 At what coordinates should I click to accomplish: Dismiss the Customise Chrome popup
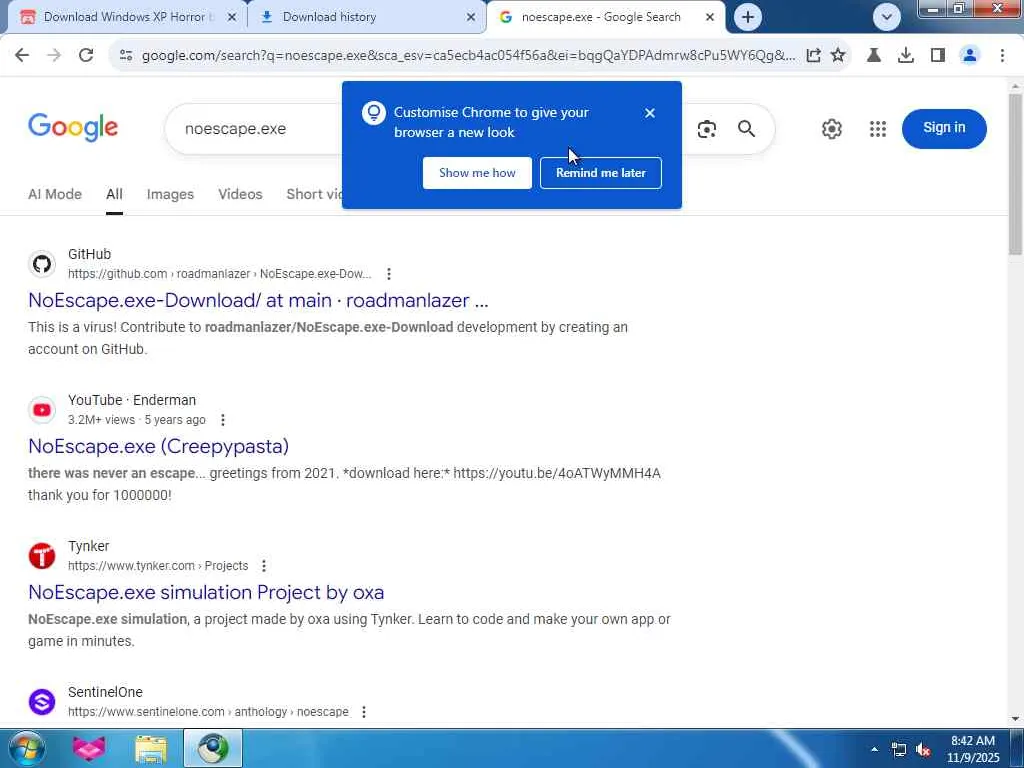[x=650, y=113]
